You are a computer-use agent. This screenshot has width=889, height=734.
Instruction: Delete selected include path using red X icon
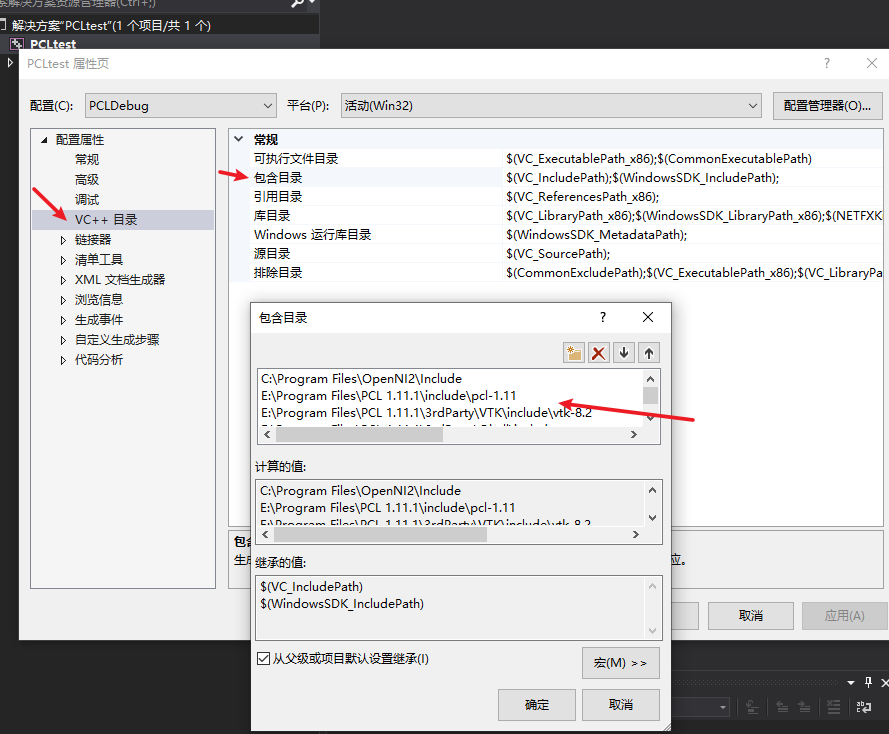(x=599, y=352)
